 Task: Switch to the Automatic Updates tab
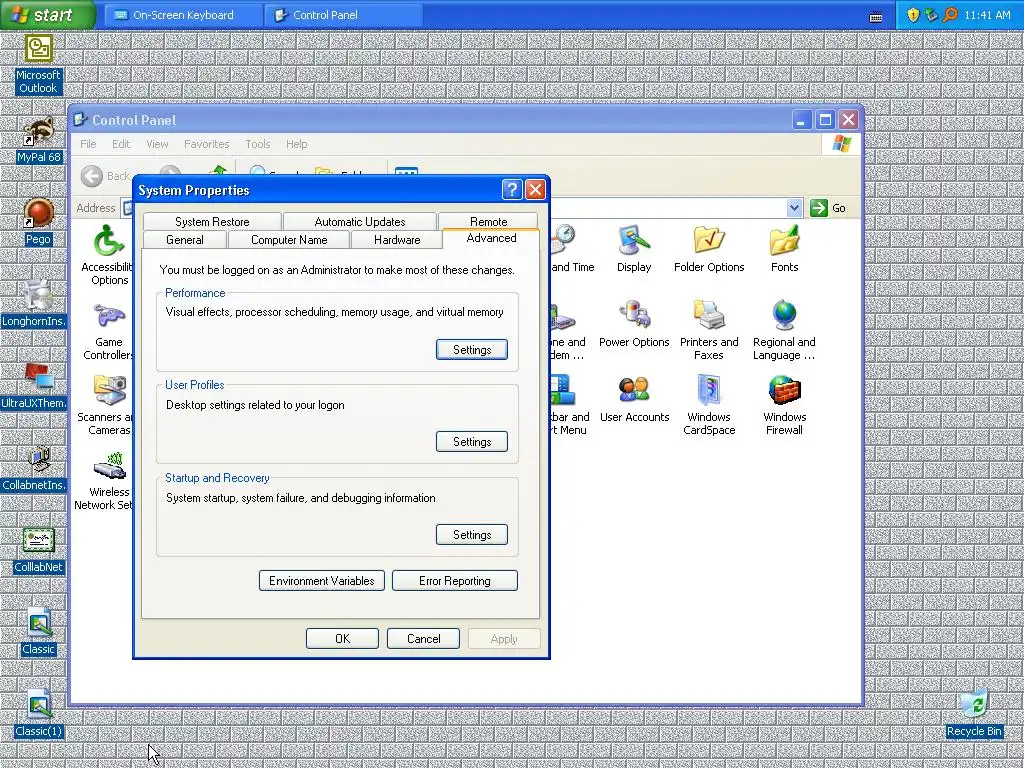coord(360,221)
